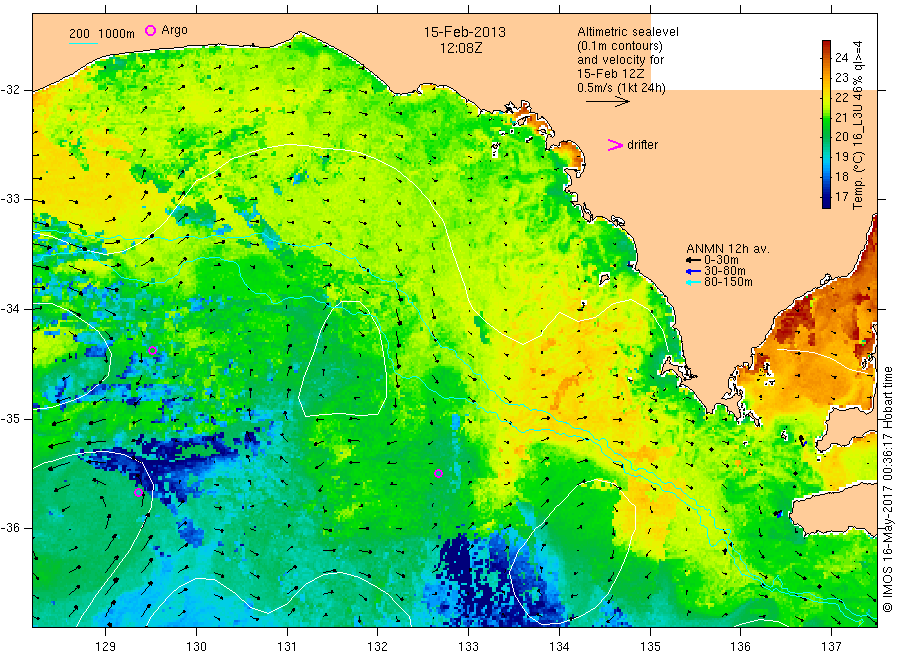Click the 131 longitude axis label
900x660 pixels.
[287, 647]
